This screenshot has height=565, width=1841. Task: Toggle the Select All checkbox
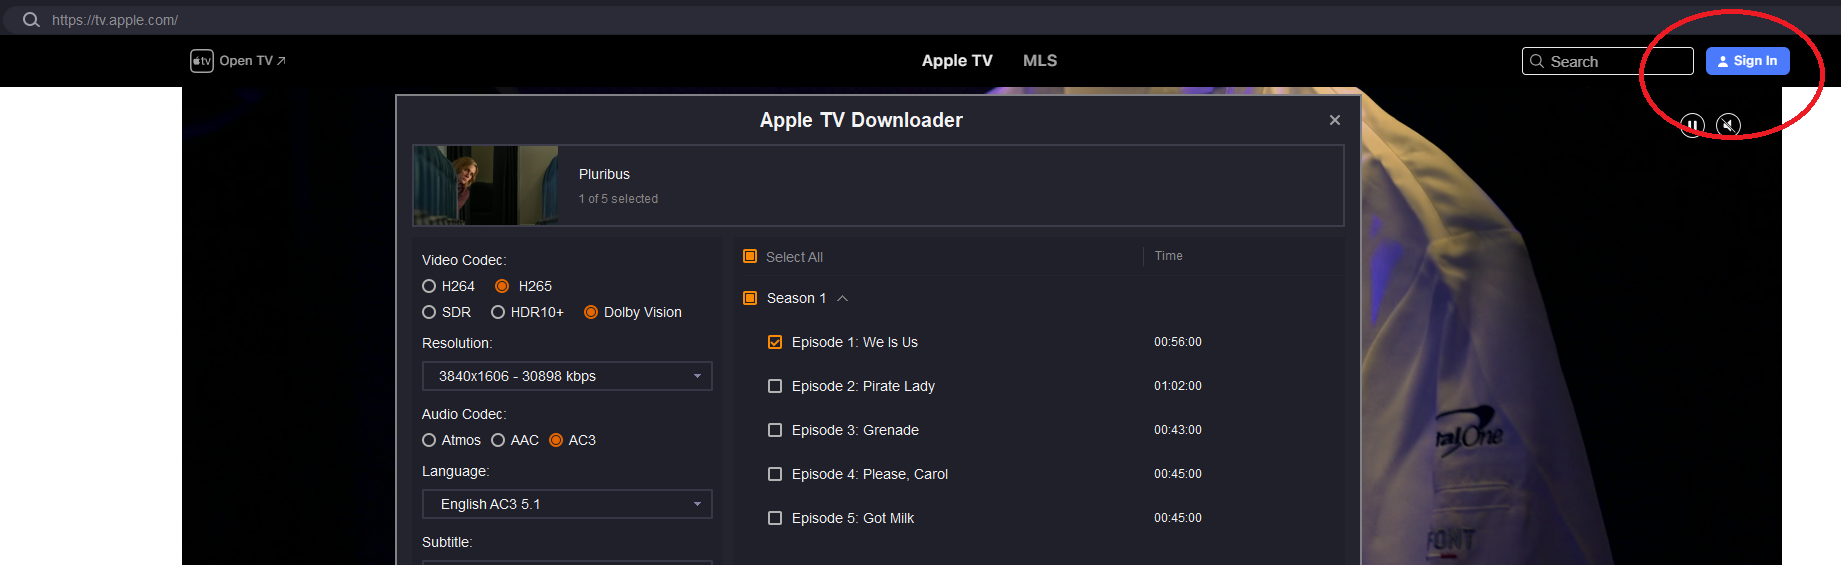point(750,256)
